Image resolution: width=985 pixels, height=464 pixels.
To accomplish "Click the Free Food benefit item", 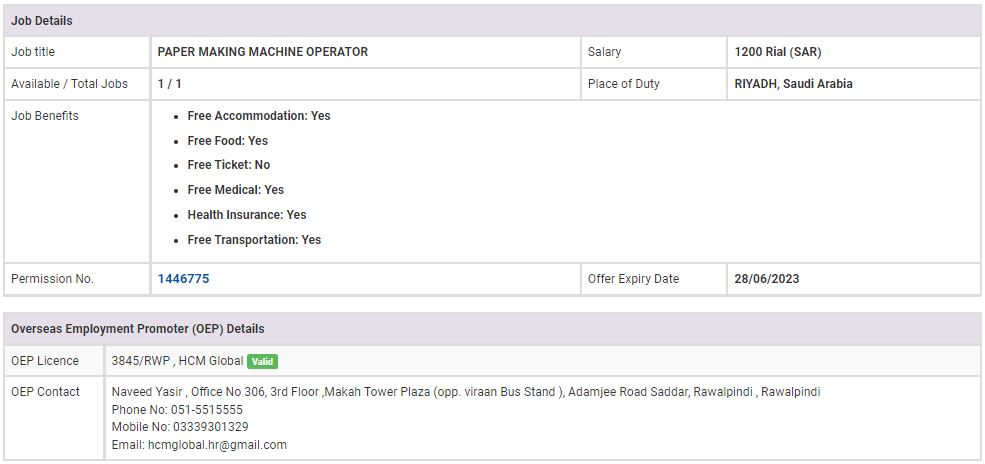I will 227,141.
